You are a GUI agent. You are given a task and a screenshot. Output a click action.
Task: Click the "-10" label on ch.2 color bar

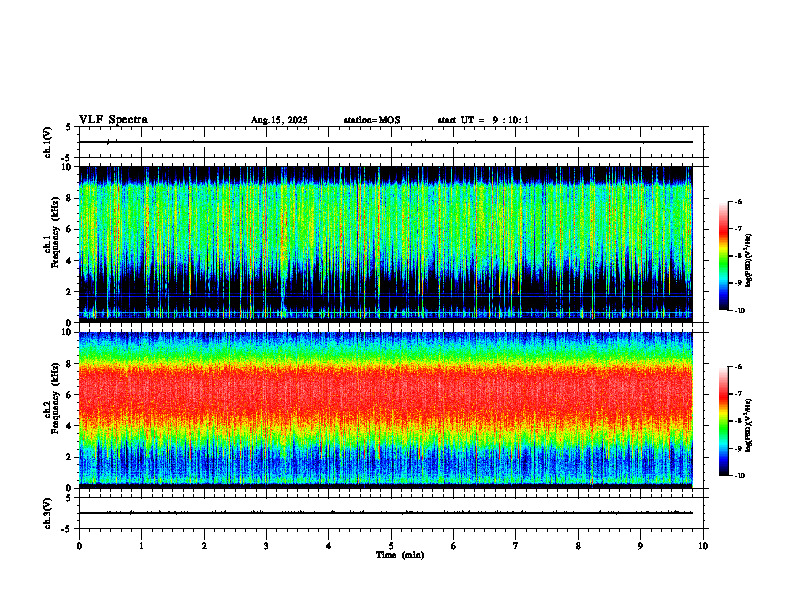click(739, 476)
